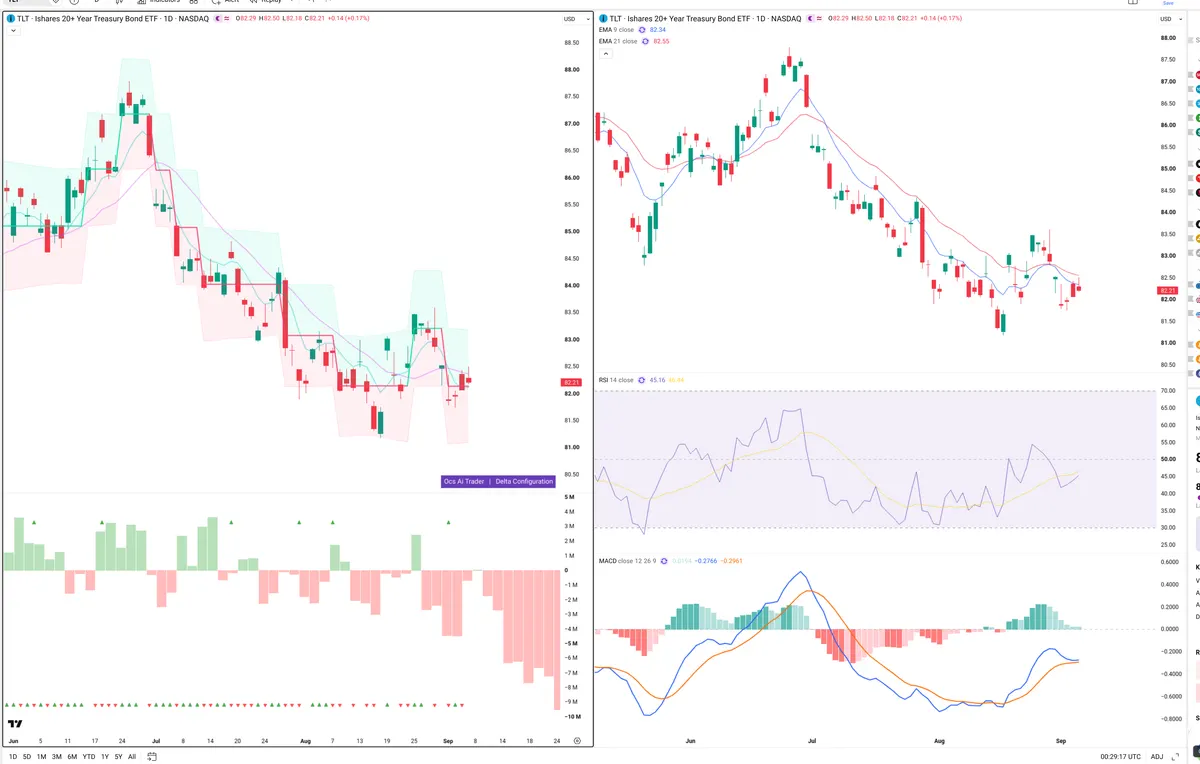Screen dimensions: 1200x764
Task: Click the Save button at top right
Action: (1168, 3)
